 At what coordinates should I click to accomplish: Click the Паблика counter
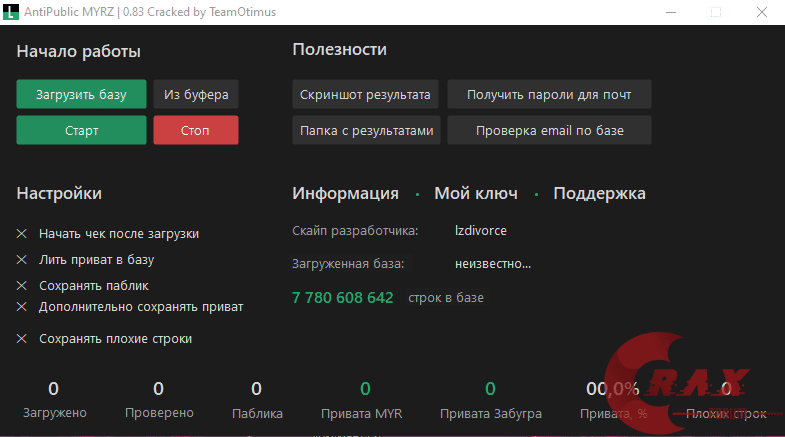pos(257,400)
